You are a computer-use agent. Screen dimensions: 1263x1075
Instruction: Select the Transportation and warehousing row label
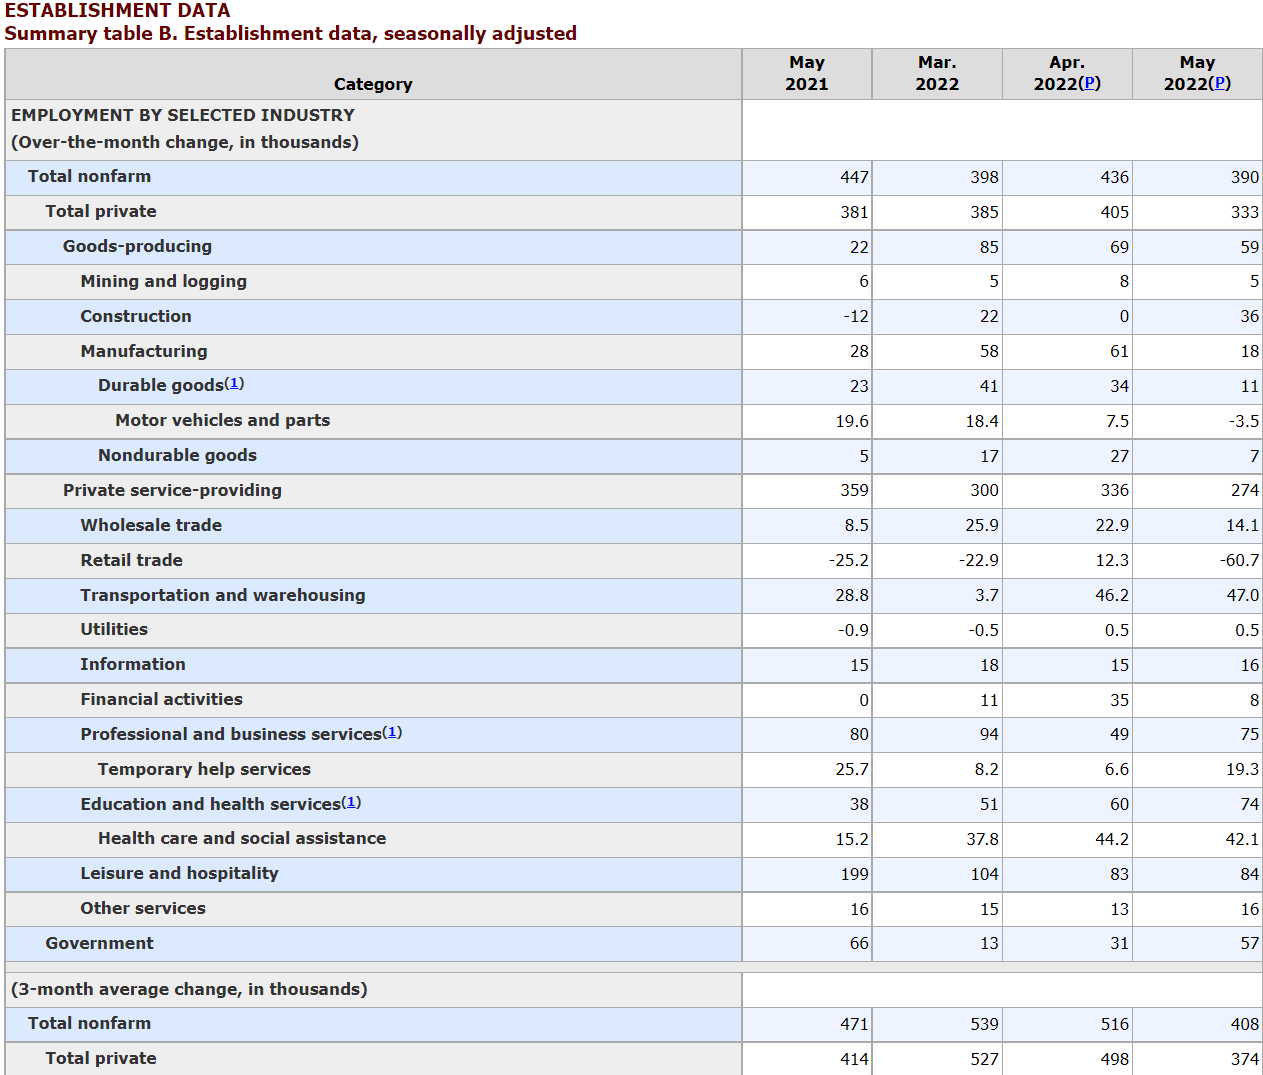tap(222, 595)
